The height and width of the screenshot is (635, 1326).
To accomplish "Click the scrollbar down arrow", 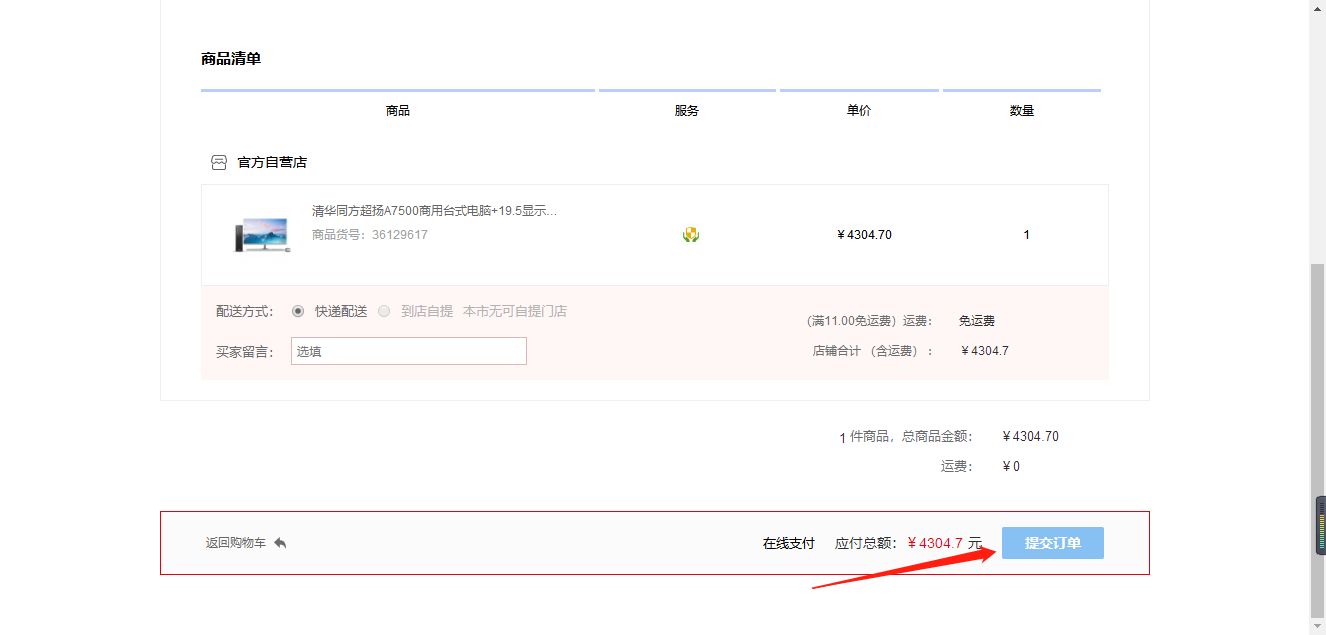I will coord(1318,627).
